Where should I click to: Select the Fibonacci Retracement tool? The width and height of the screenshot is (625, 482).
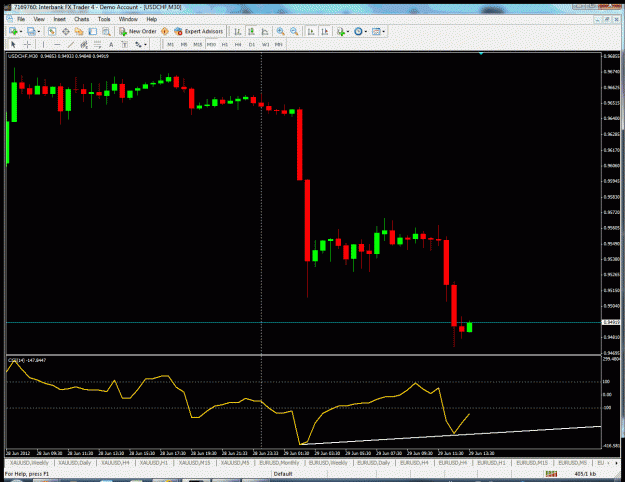tap(98, 44)
